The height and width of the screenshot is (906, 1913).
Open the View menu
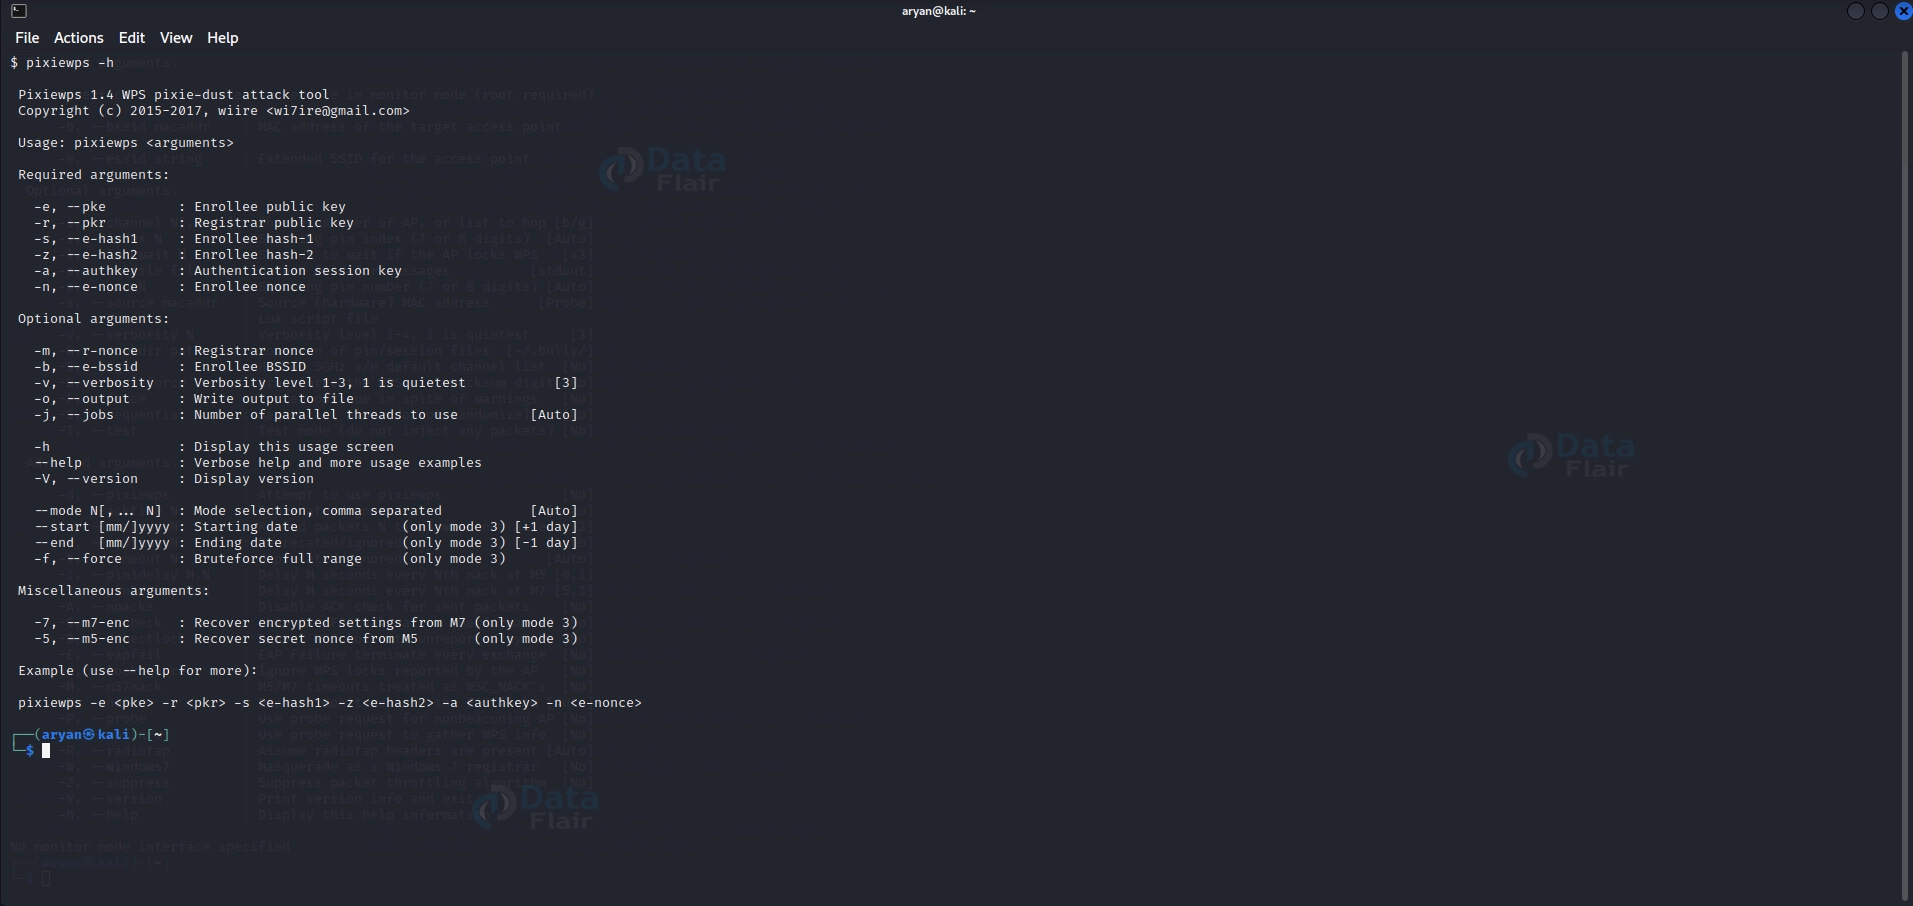[x=175, y=38]
